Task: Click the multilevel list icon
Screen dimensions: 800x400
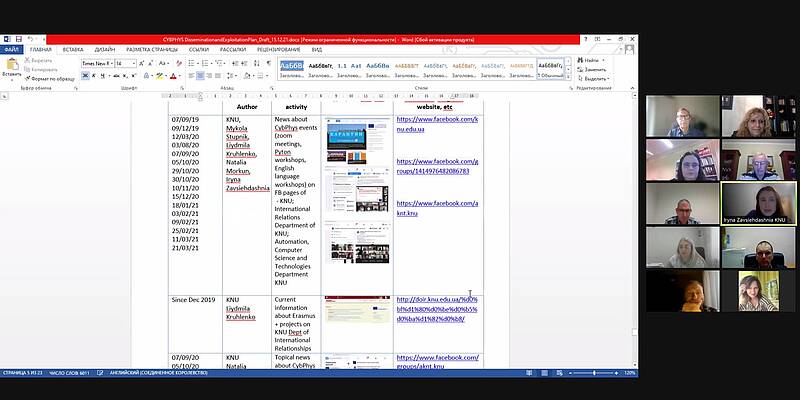Action: click(x=219, y=63)
